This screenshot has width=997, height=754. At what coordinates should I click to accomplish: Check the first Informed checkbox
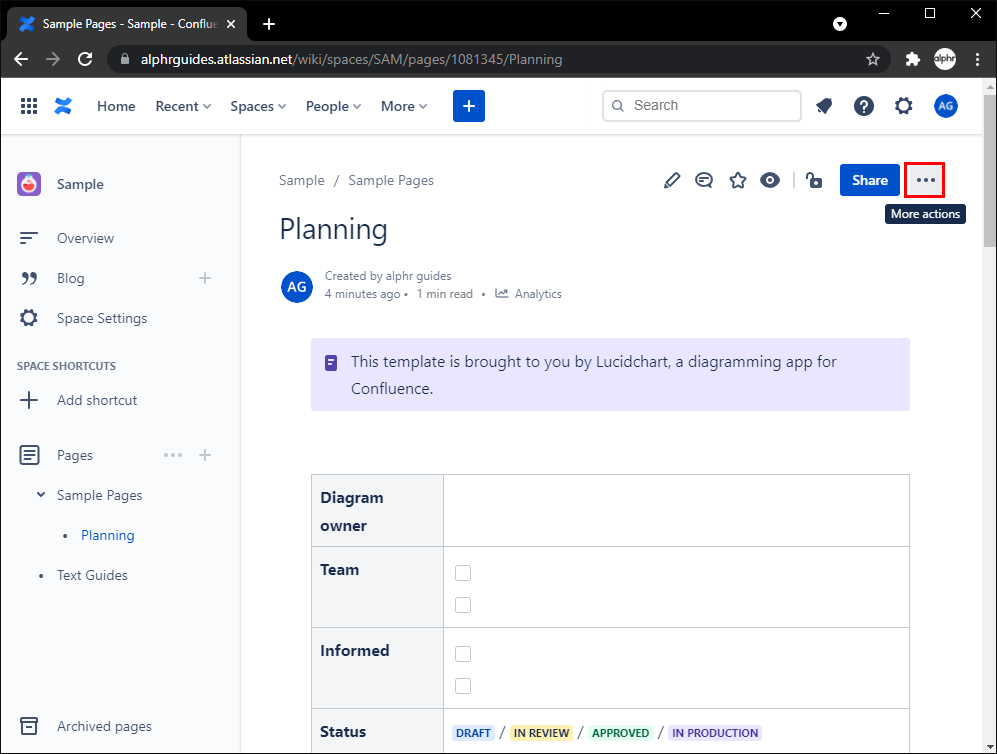click(x=463, y=654)
